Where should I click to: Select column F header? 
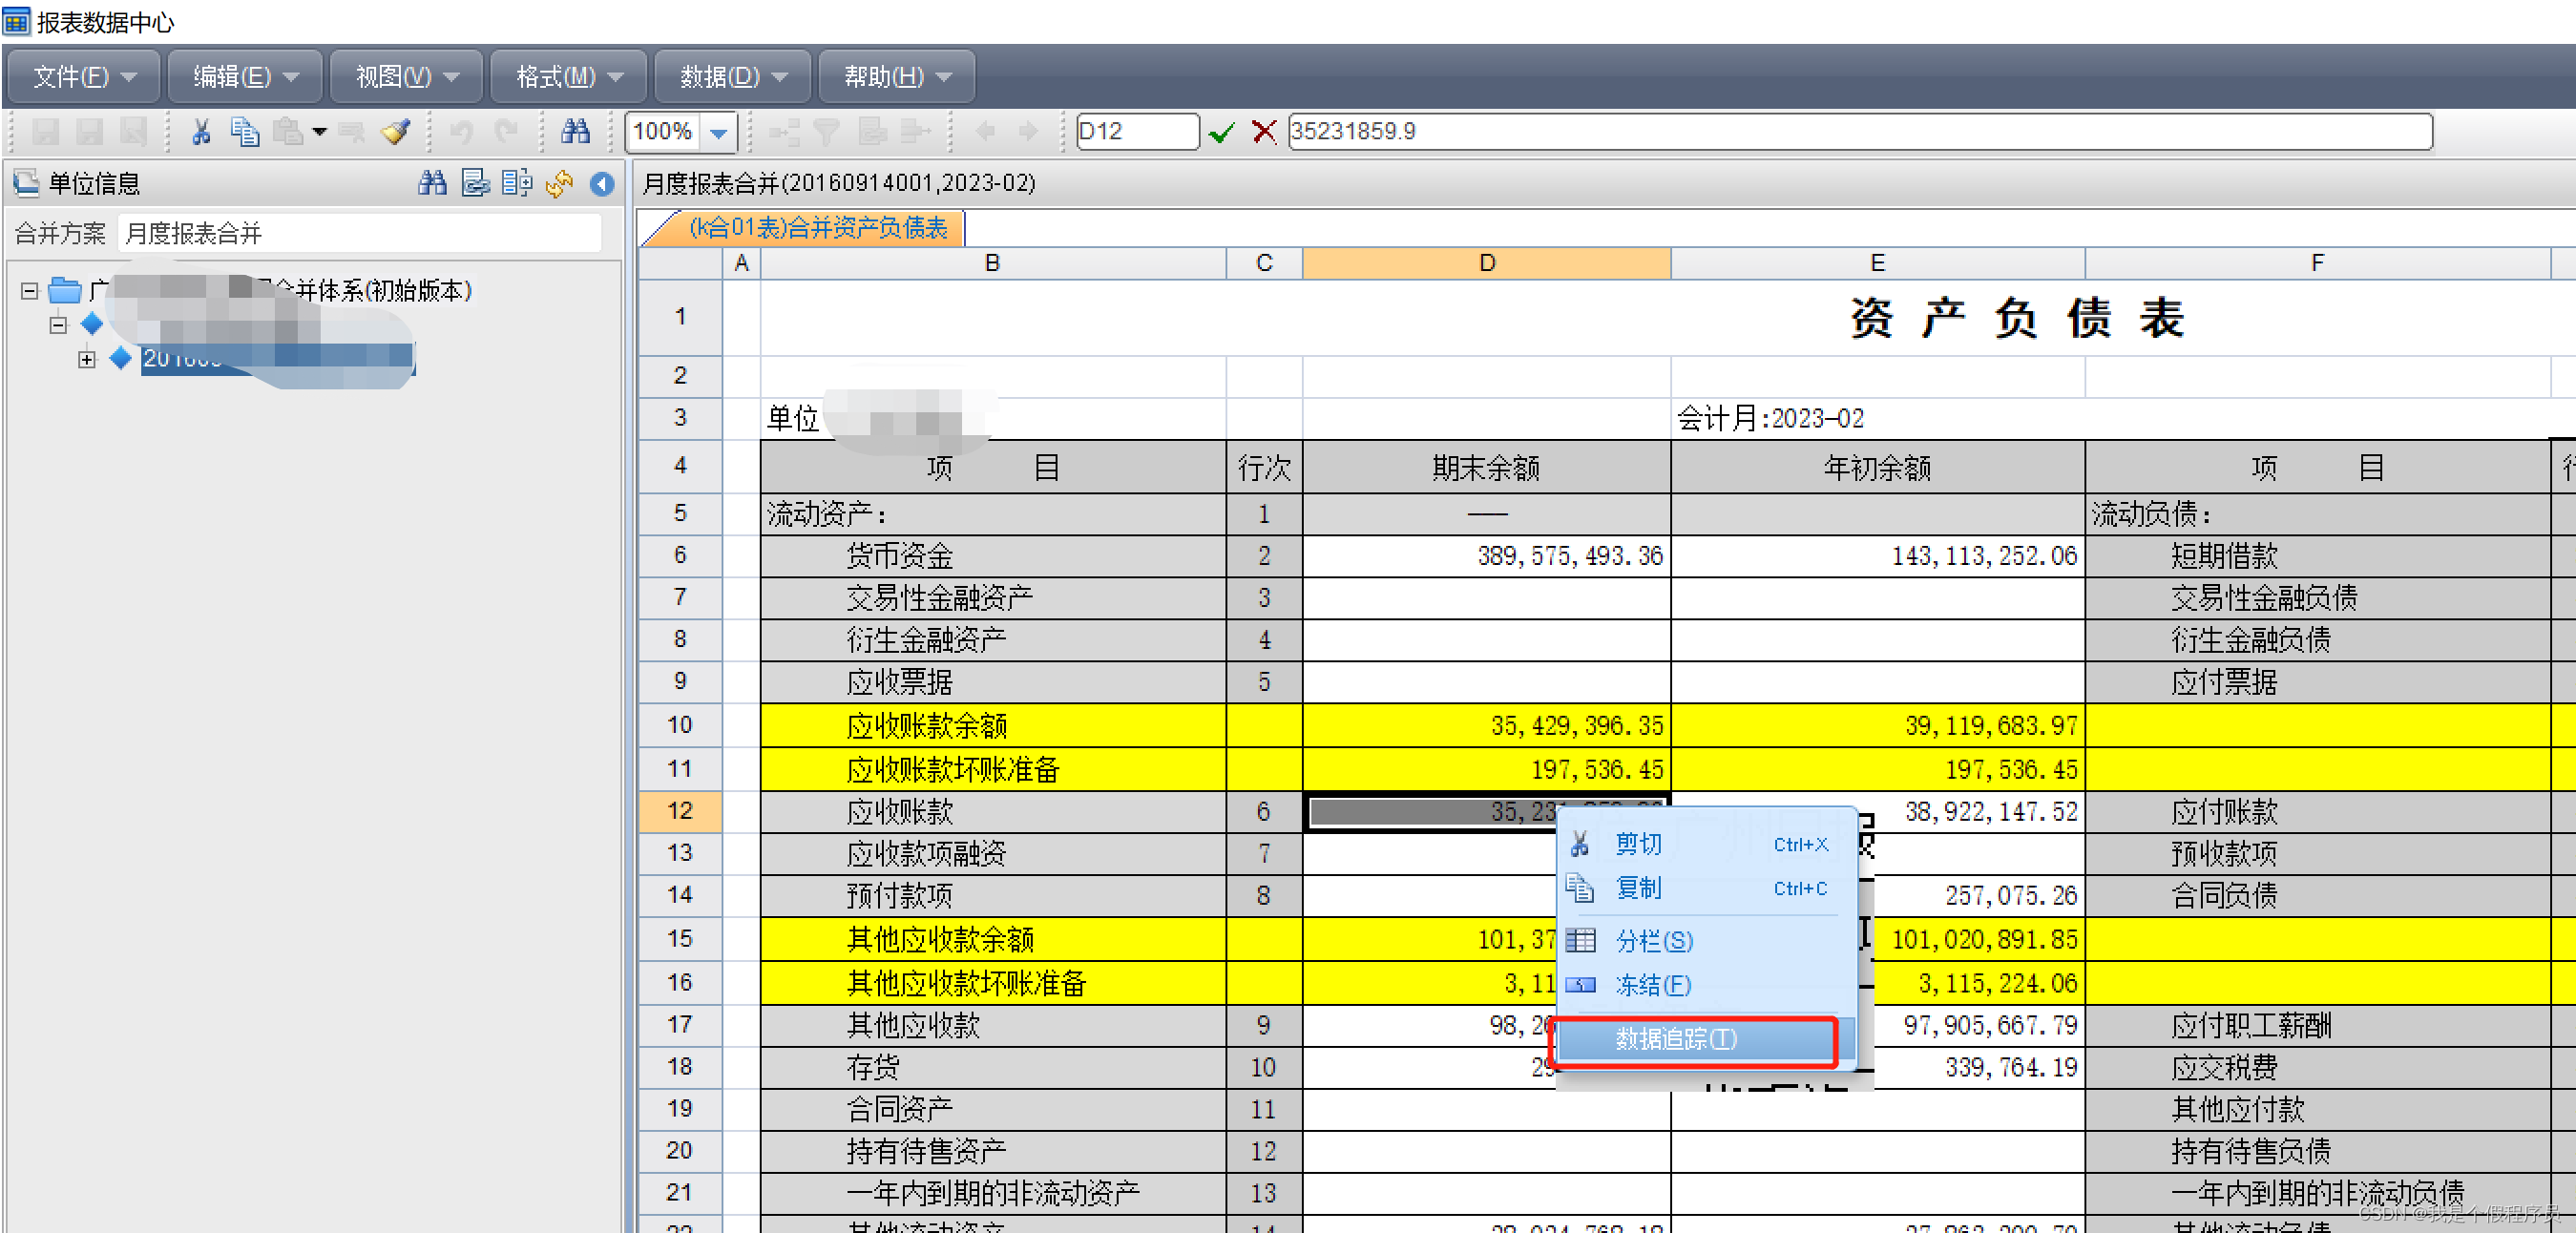pos(2318,263)
